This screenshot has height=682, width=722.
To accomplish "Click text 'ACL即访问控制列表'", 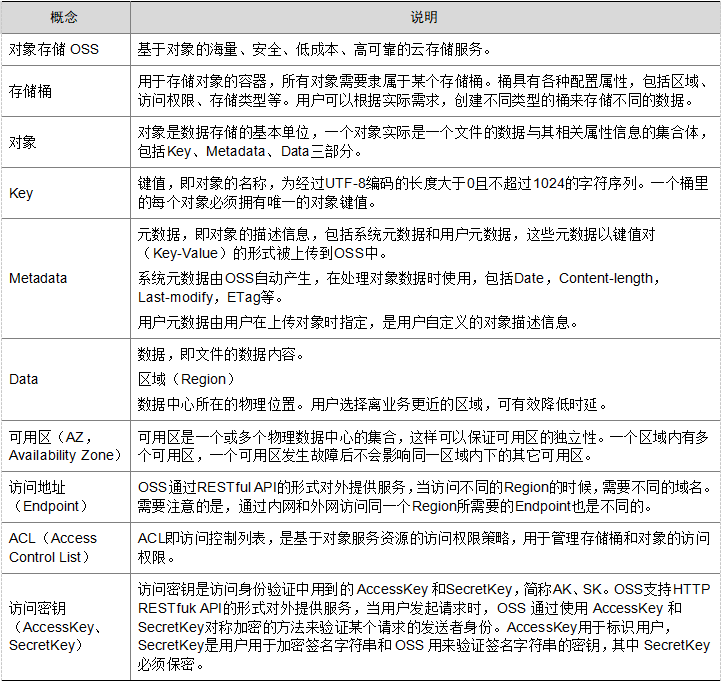I will tap(202, 538).
